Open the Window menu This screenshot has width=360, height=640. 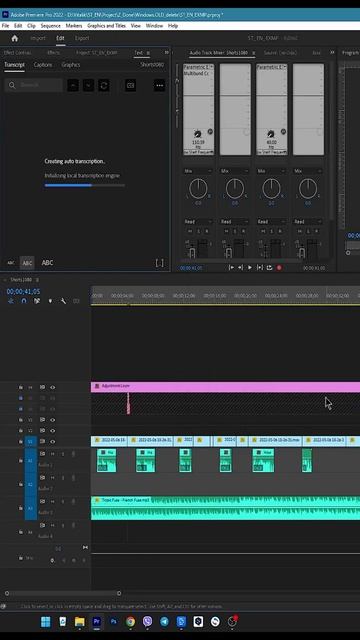tap(154, 26)
